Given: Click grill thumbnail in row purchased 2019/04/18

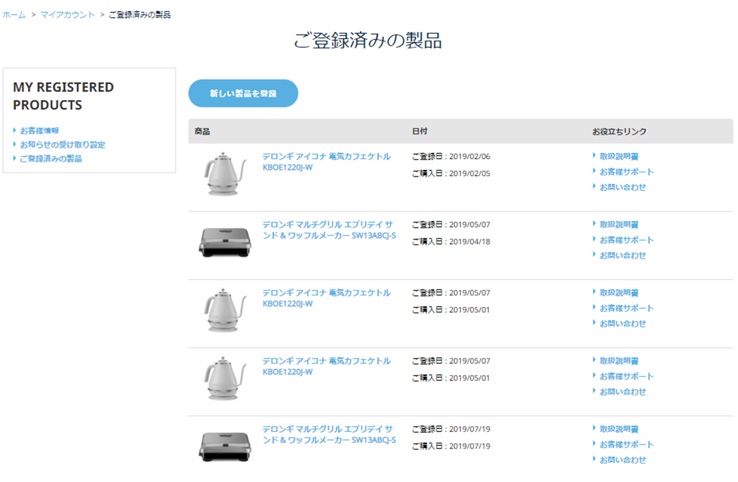Looking at the screenshot, I should [x=225, y=242].
